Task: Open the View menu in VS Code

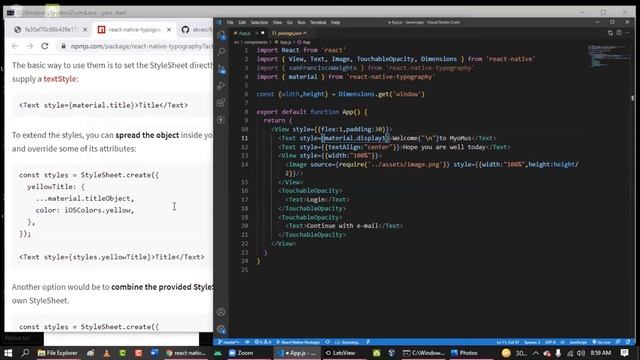Action: point(277,22)
